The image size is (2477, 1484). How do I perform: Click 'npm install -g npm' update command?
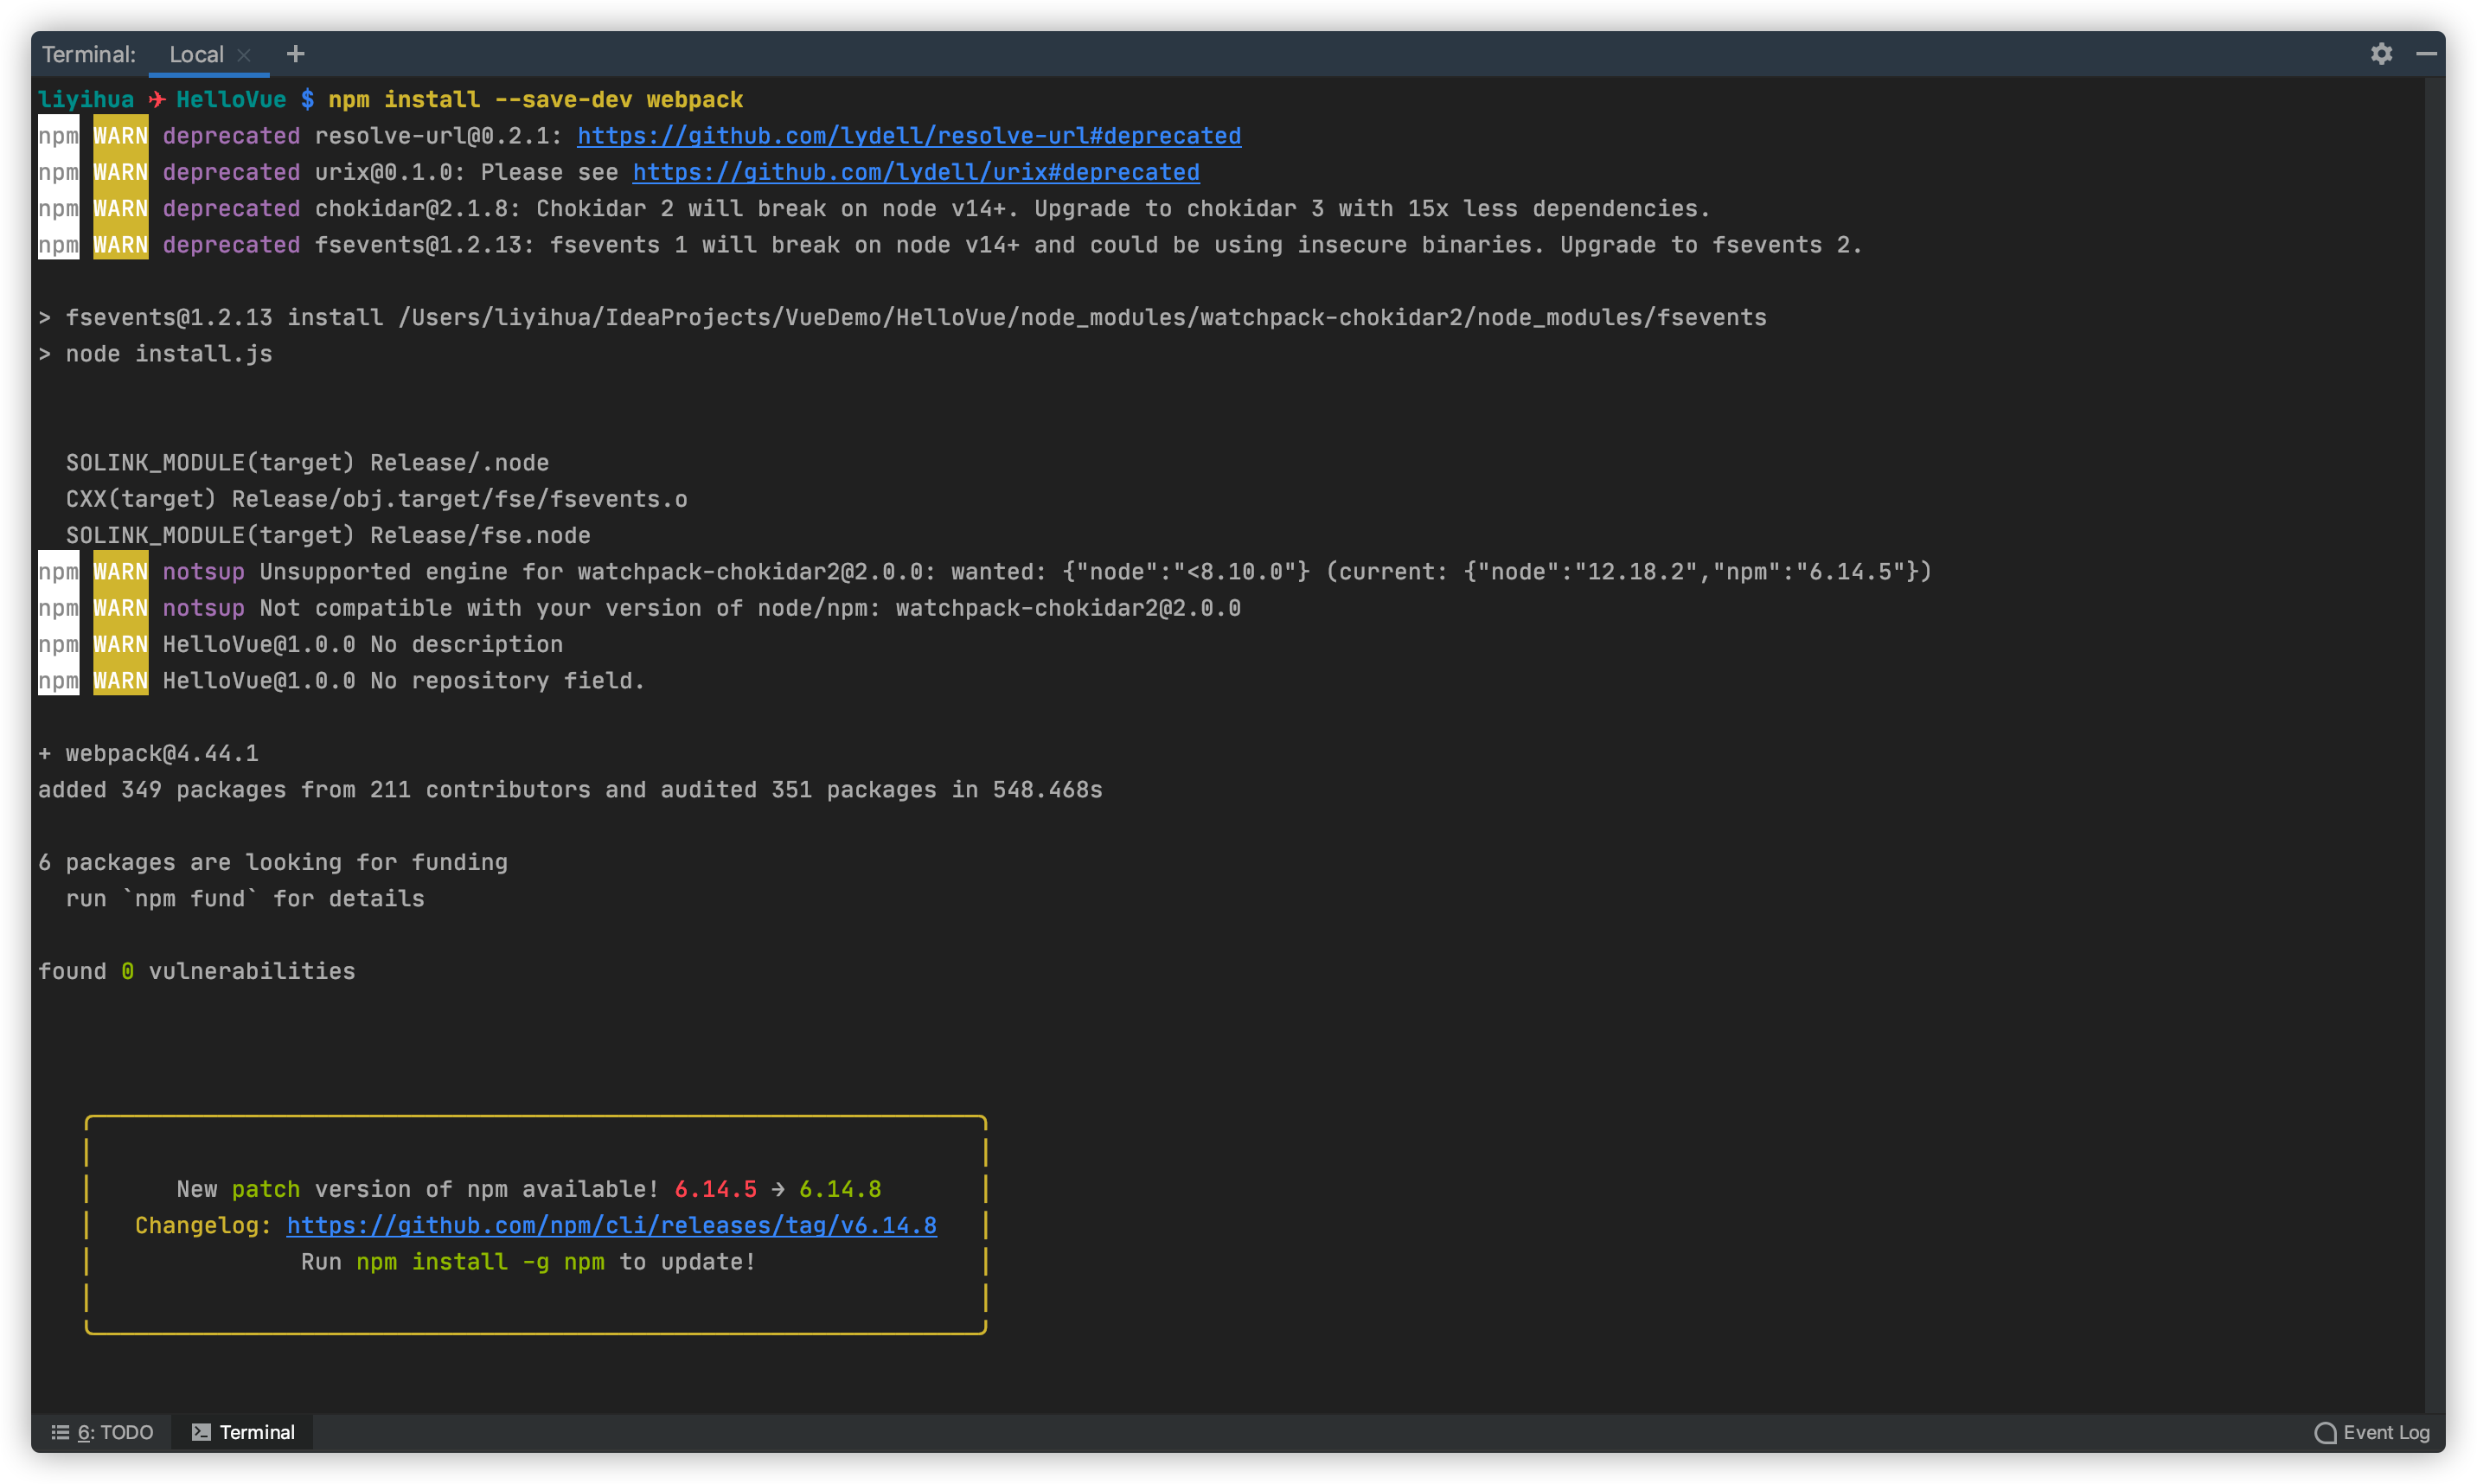[x=481, y=1262]
